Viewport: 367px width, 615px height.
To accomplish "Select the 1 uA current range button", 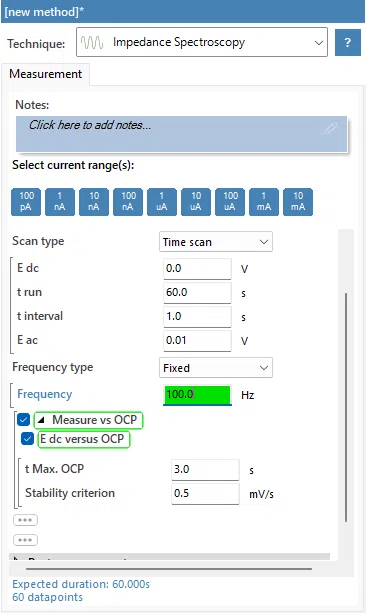I will coord(162,202).
